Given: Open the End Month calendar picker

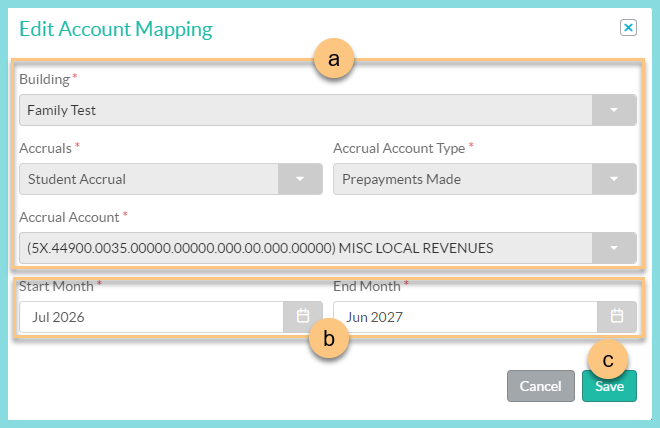Looking at the screenshot, I should [616, 316].
